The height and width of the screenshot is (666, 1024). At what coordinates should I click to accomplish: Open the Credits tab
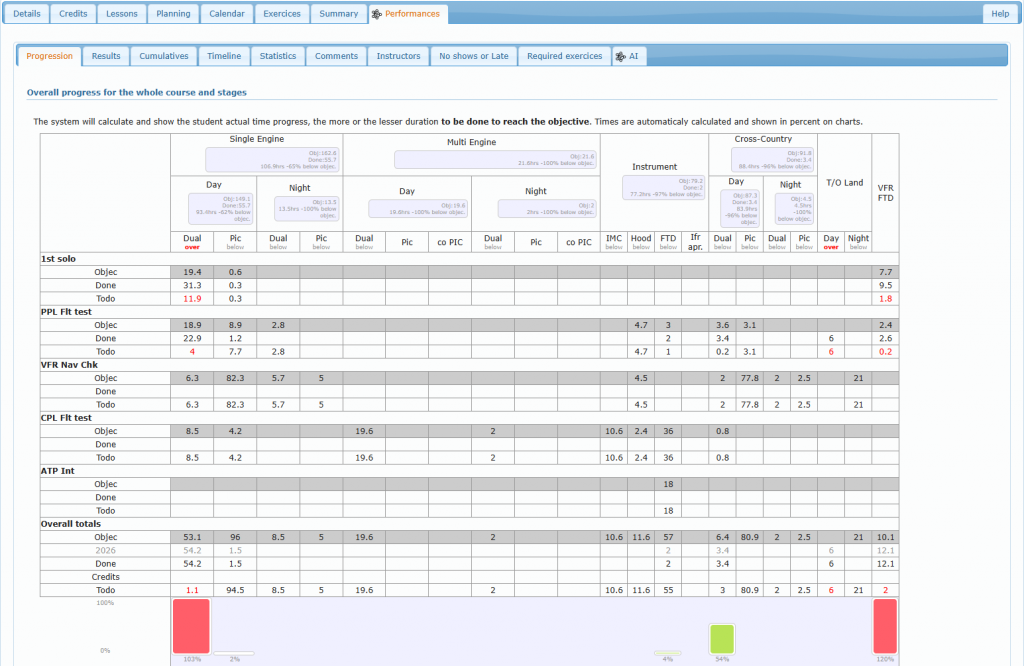[x=73, y=14]
